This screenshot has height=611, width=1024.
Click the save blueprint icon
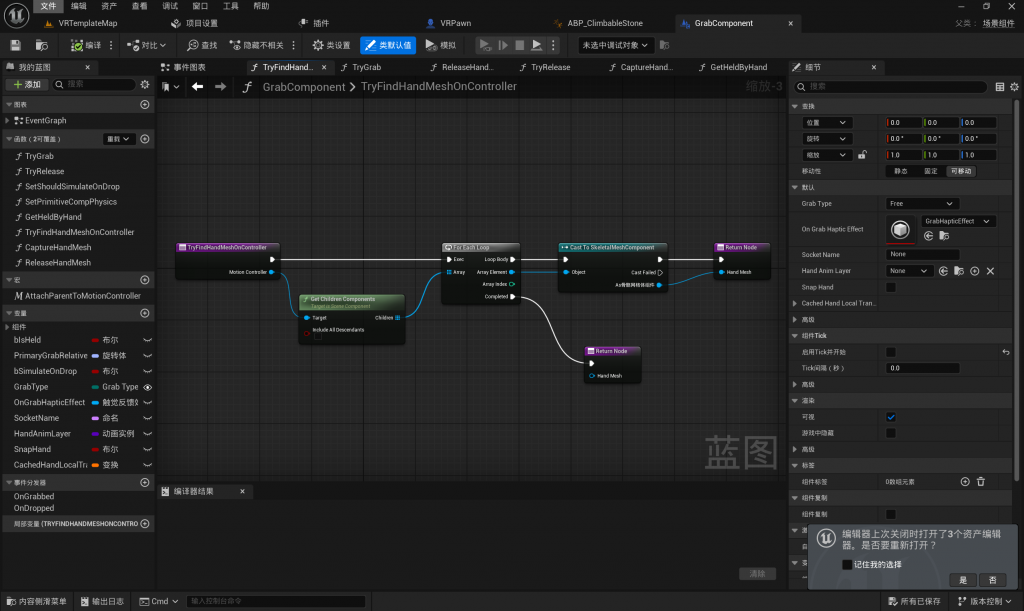[15, 45]
